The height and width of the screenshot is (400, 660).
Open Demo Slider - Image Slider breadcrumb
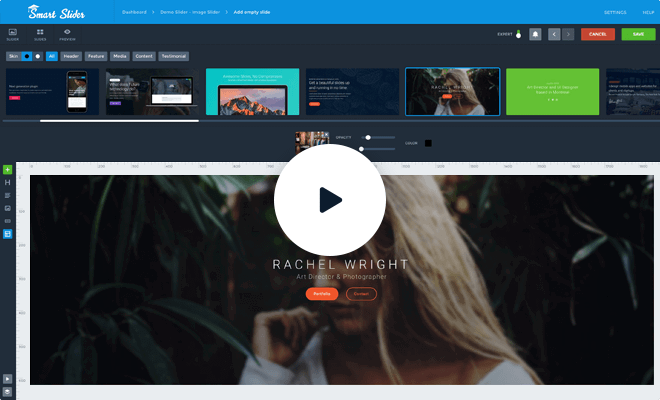pyautogui.click(x=190, y=12)
